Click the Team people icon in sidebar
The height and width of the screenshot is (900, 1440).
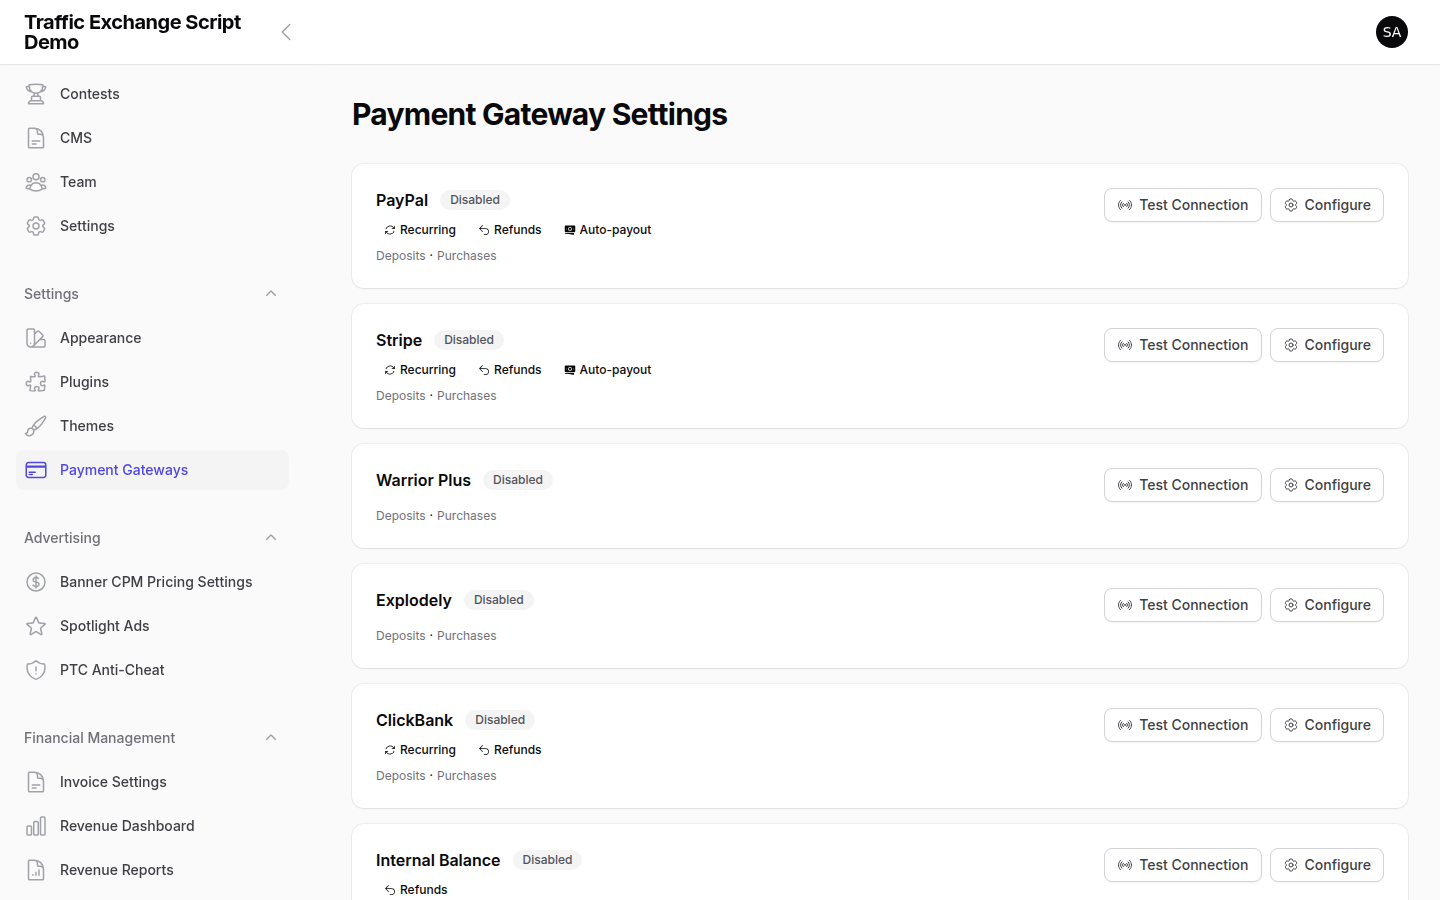tap(36, 181)
